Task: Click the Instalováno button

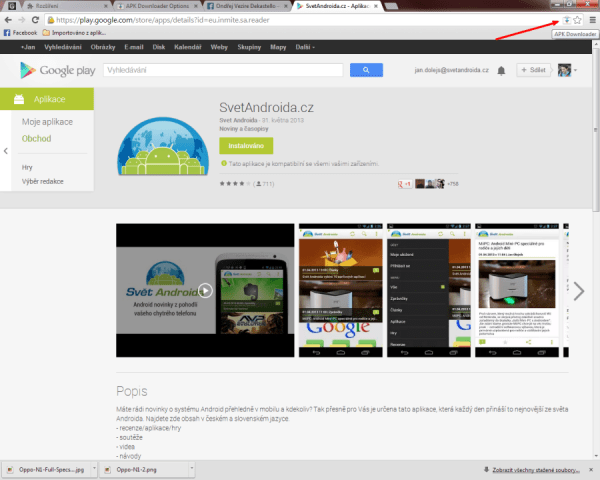Action: pyautogui.click(x=246, y=146)
